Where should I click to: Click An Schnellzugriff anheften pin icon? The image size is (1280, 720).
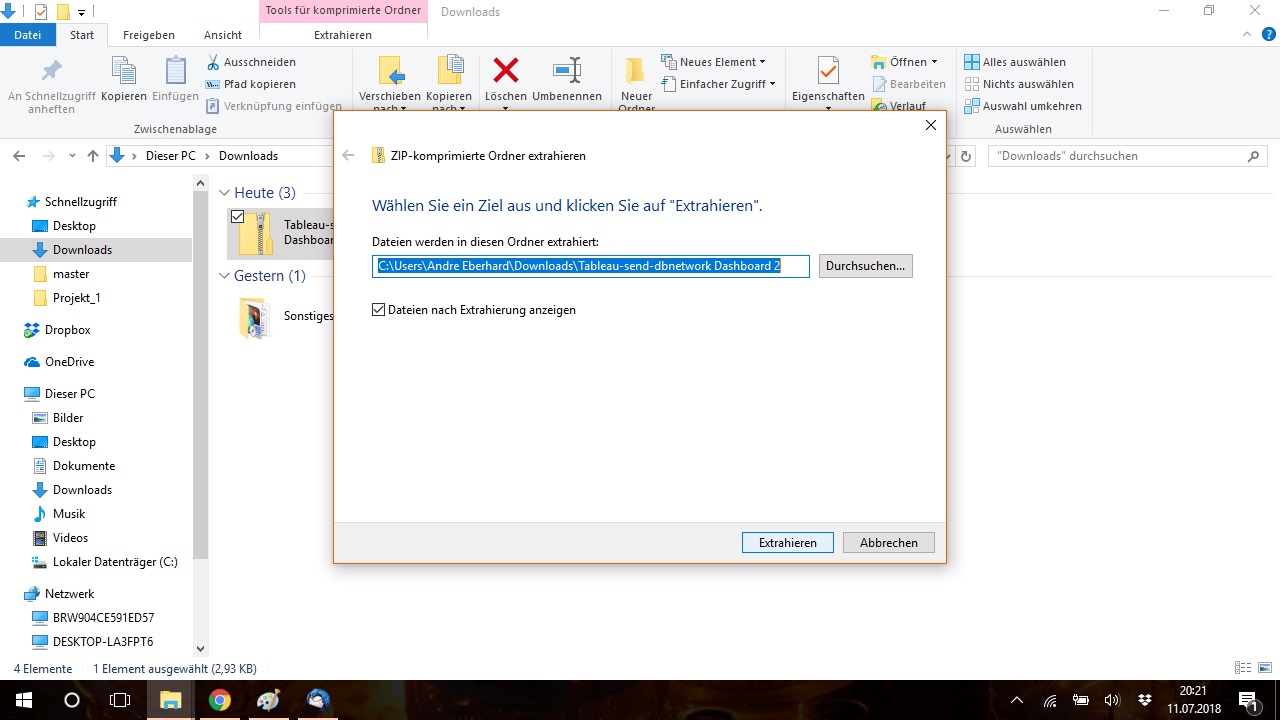tap(51, 70)
